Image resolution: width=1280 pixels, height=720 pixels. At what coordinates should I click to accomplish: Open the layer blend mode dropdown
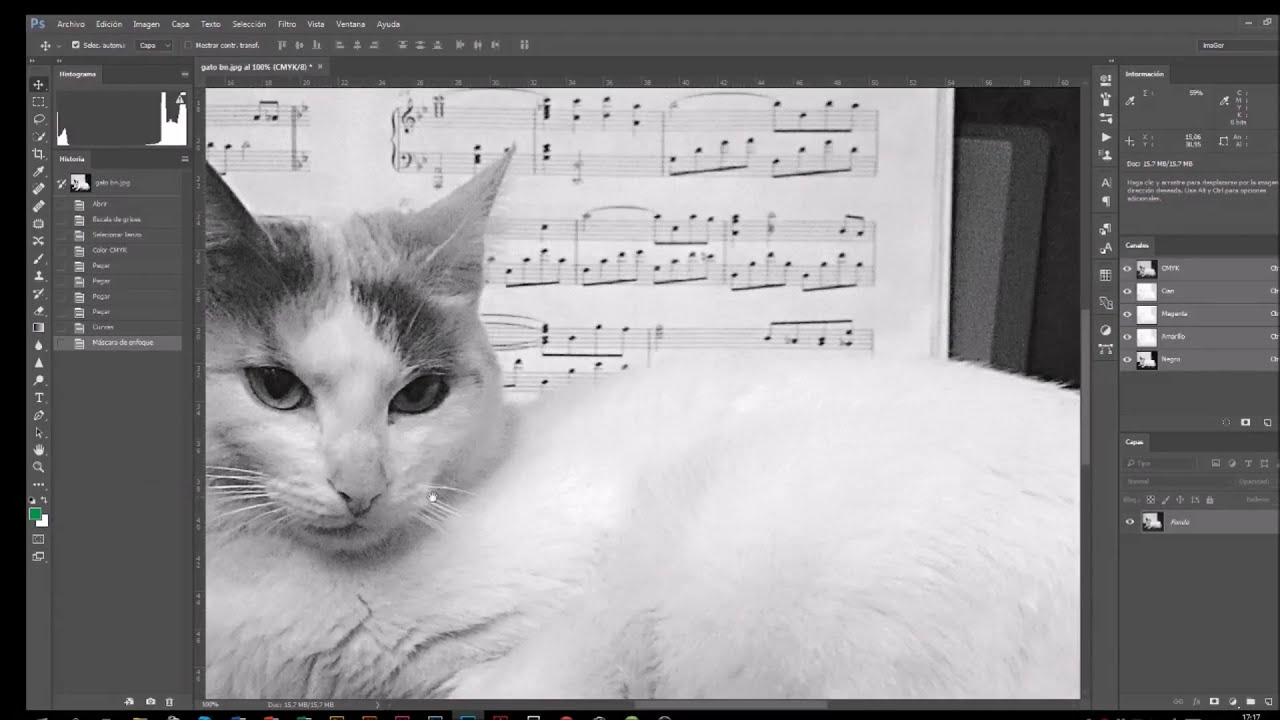(x=1177, y=482)
